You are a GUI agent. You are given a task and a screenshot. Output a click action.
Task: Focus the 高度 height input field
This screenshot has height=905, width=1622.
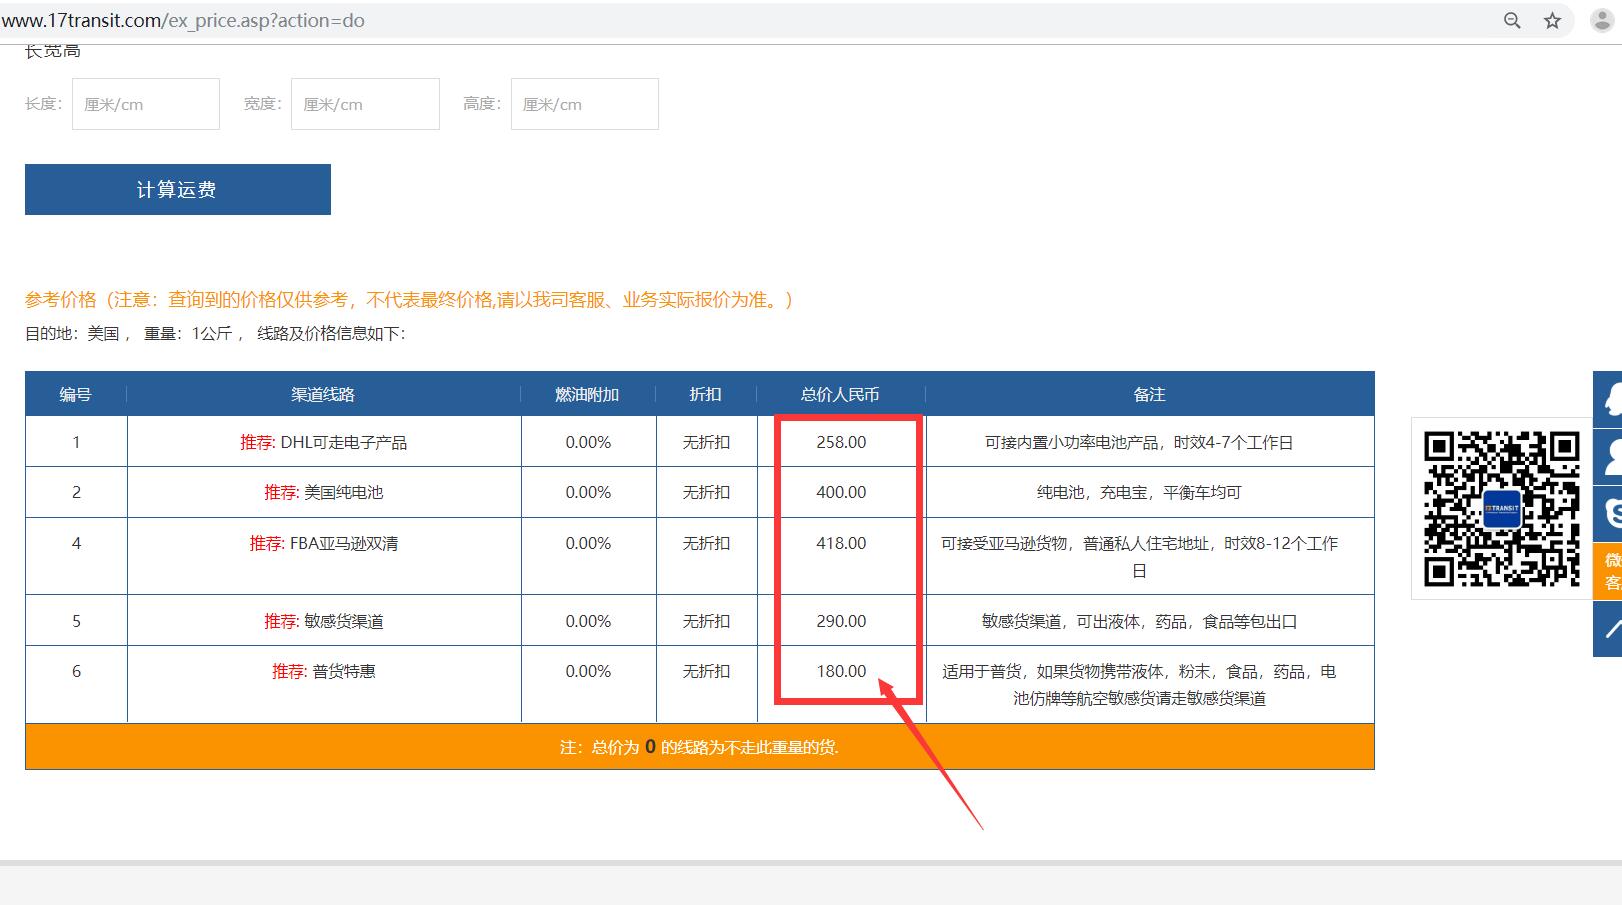(x=584, y=104)
